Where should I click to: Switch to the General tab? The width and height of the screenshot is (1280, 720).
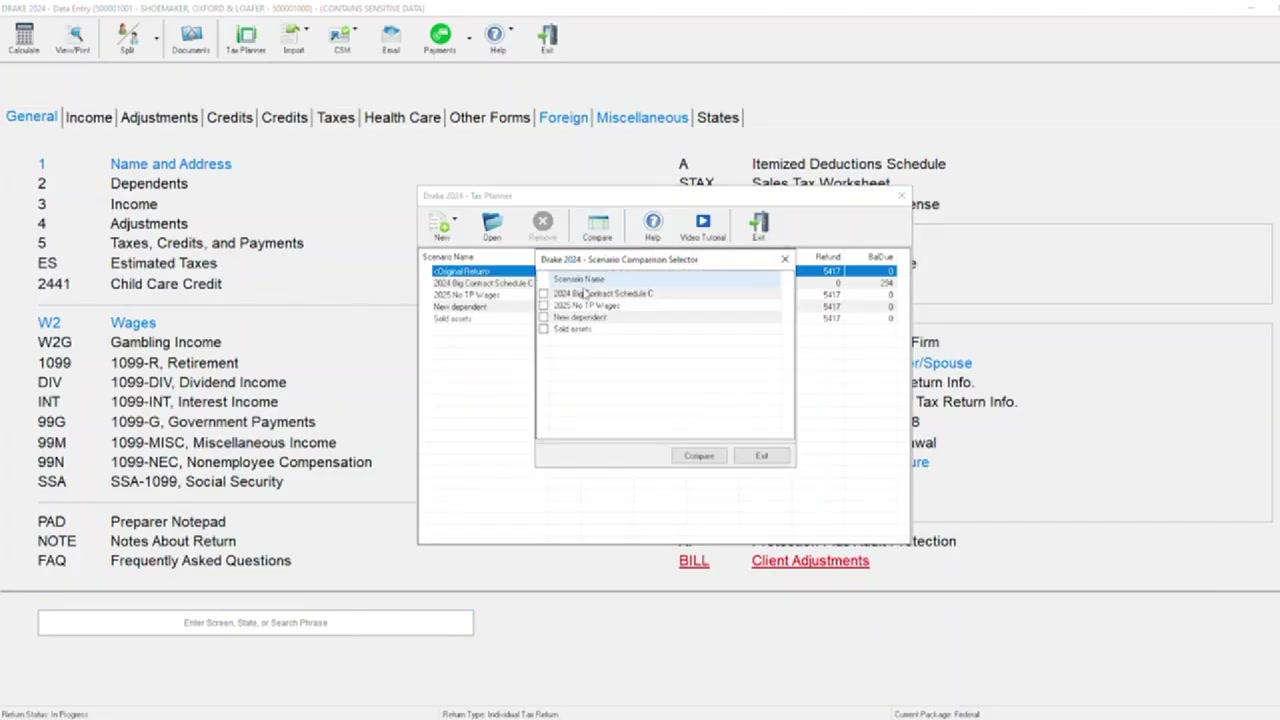[x=31, y=117]
